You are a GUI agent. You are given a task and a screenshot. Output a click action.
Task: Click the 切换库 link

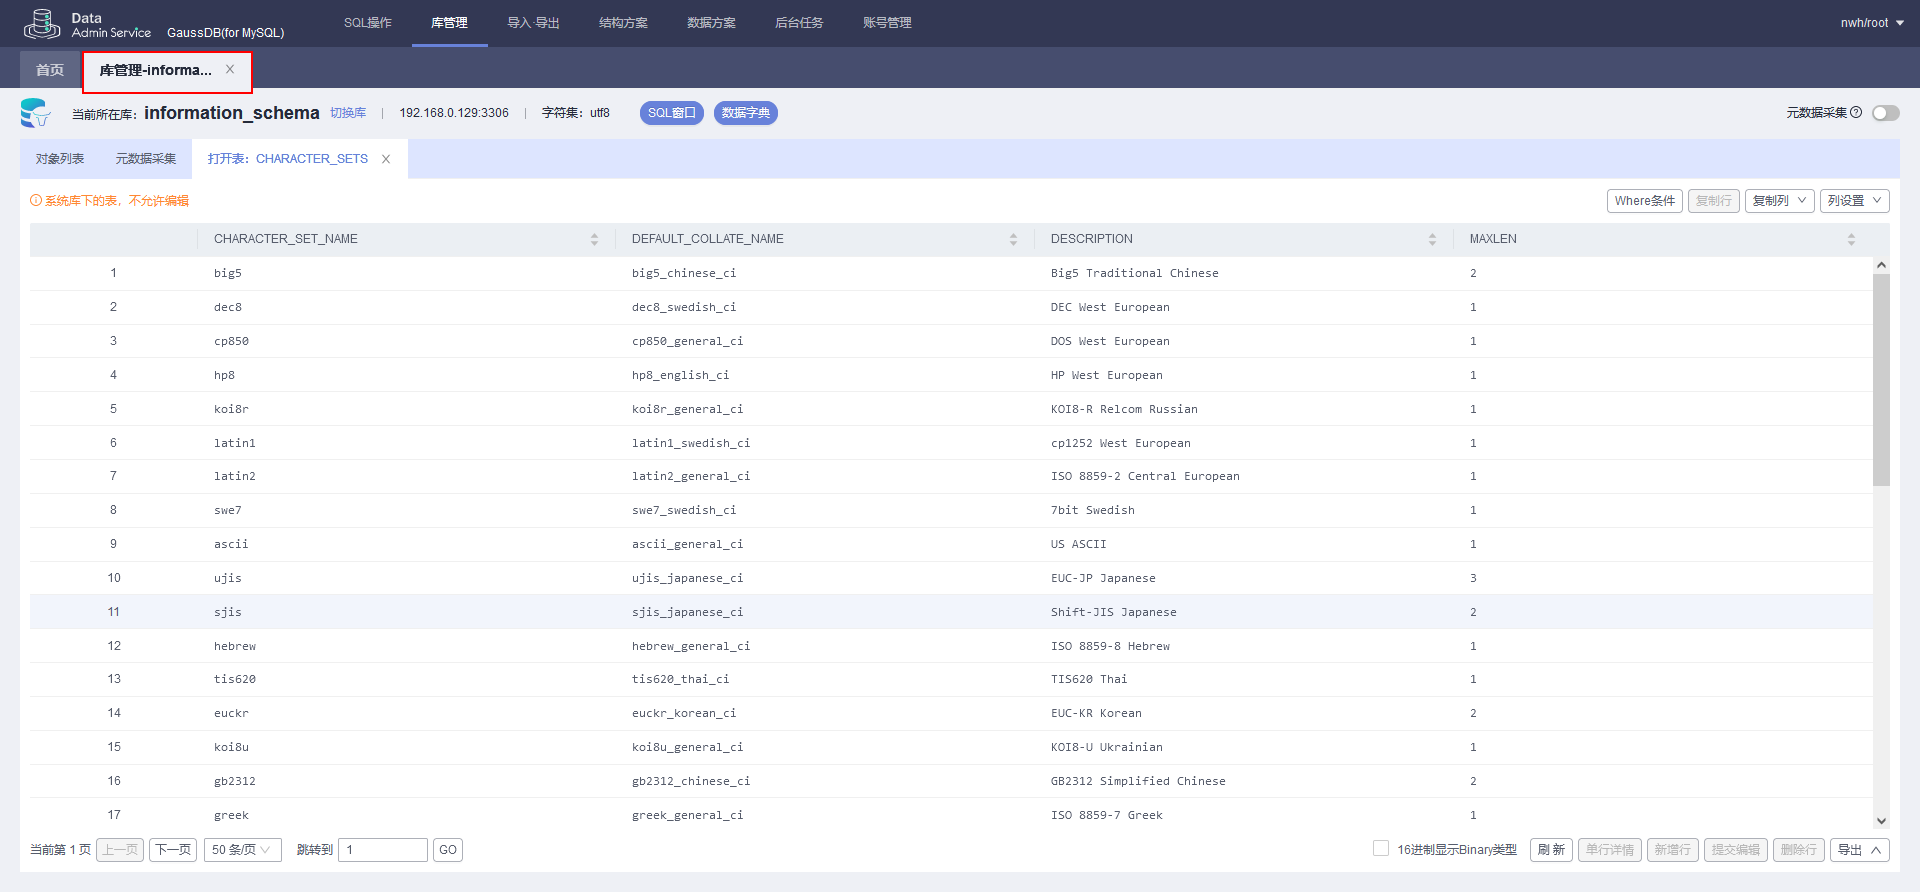click(348, 113)
